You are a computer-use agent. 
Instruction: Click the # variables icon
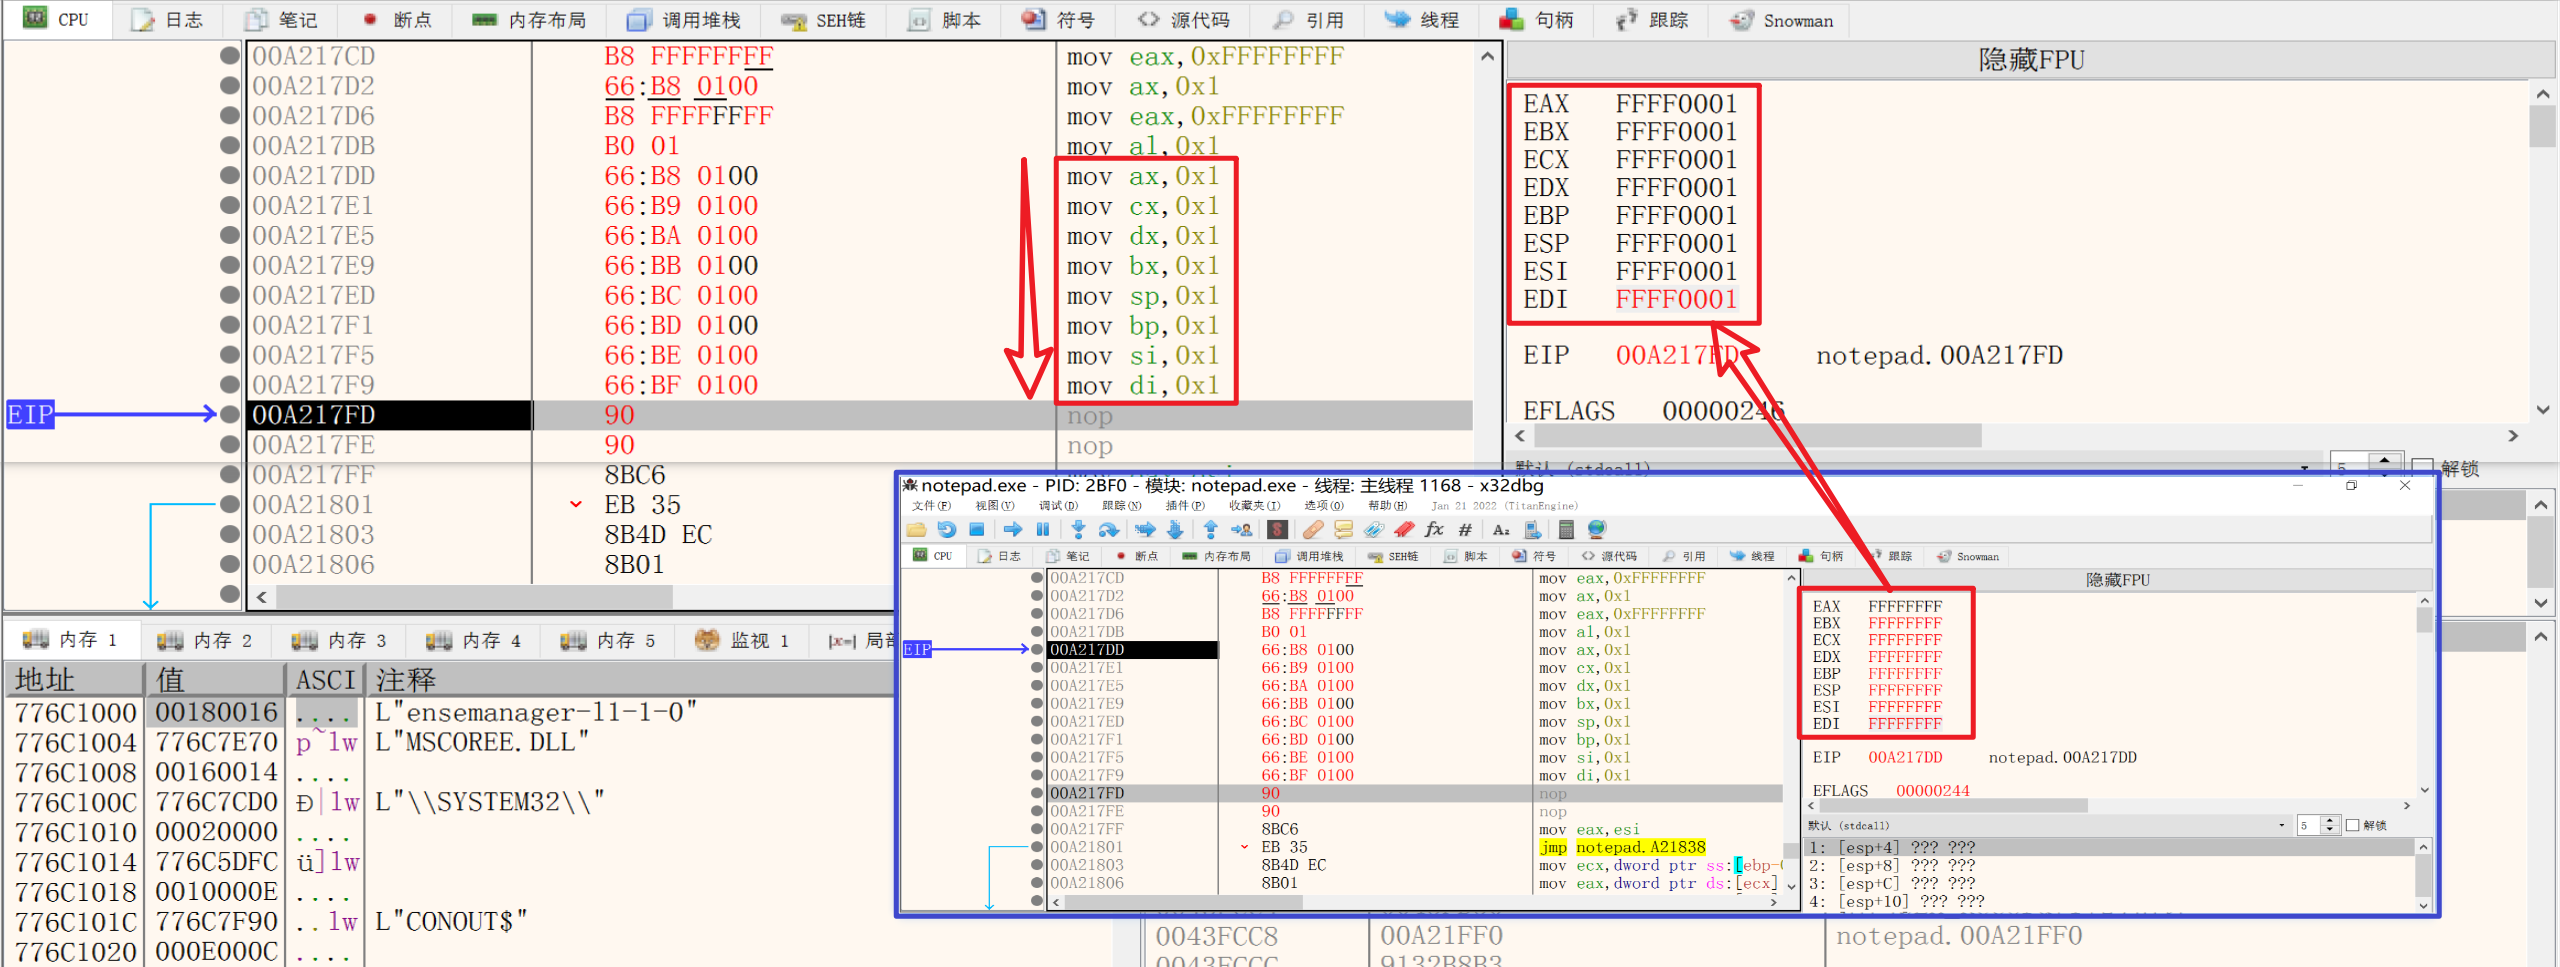pyautogui.click(x=1465, y=530)
